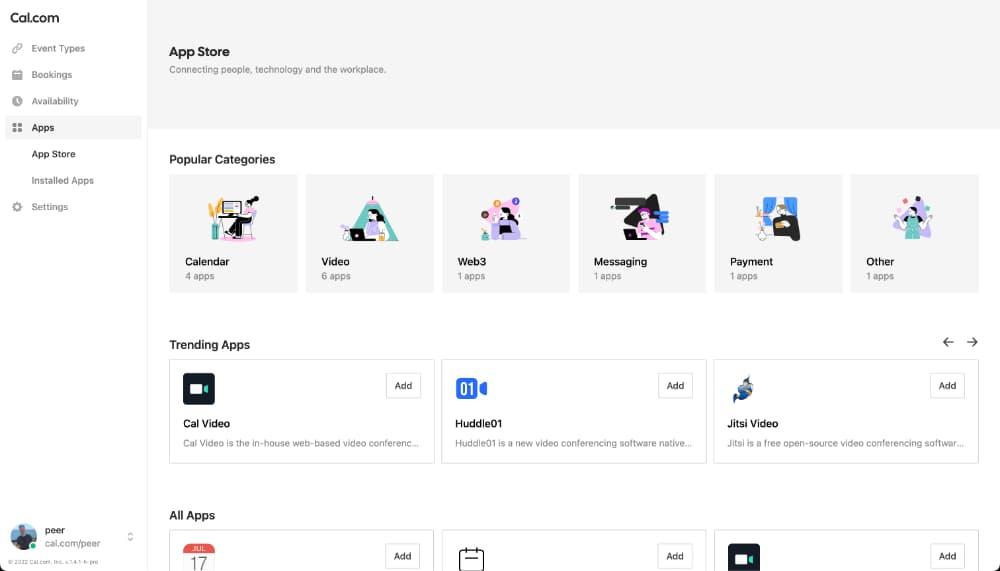The width and height of the screenshot is (1000, 571).
Task: Open the Payment category card
Action: pyautogui.click(x=778, y=234)
